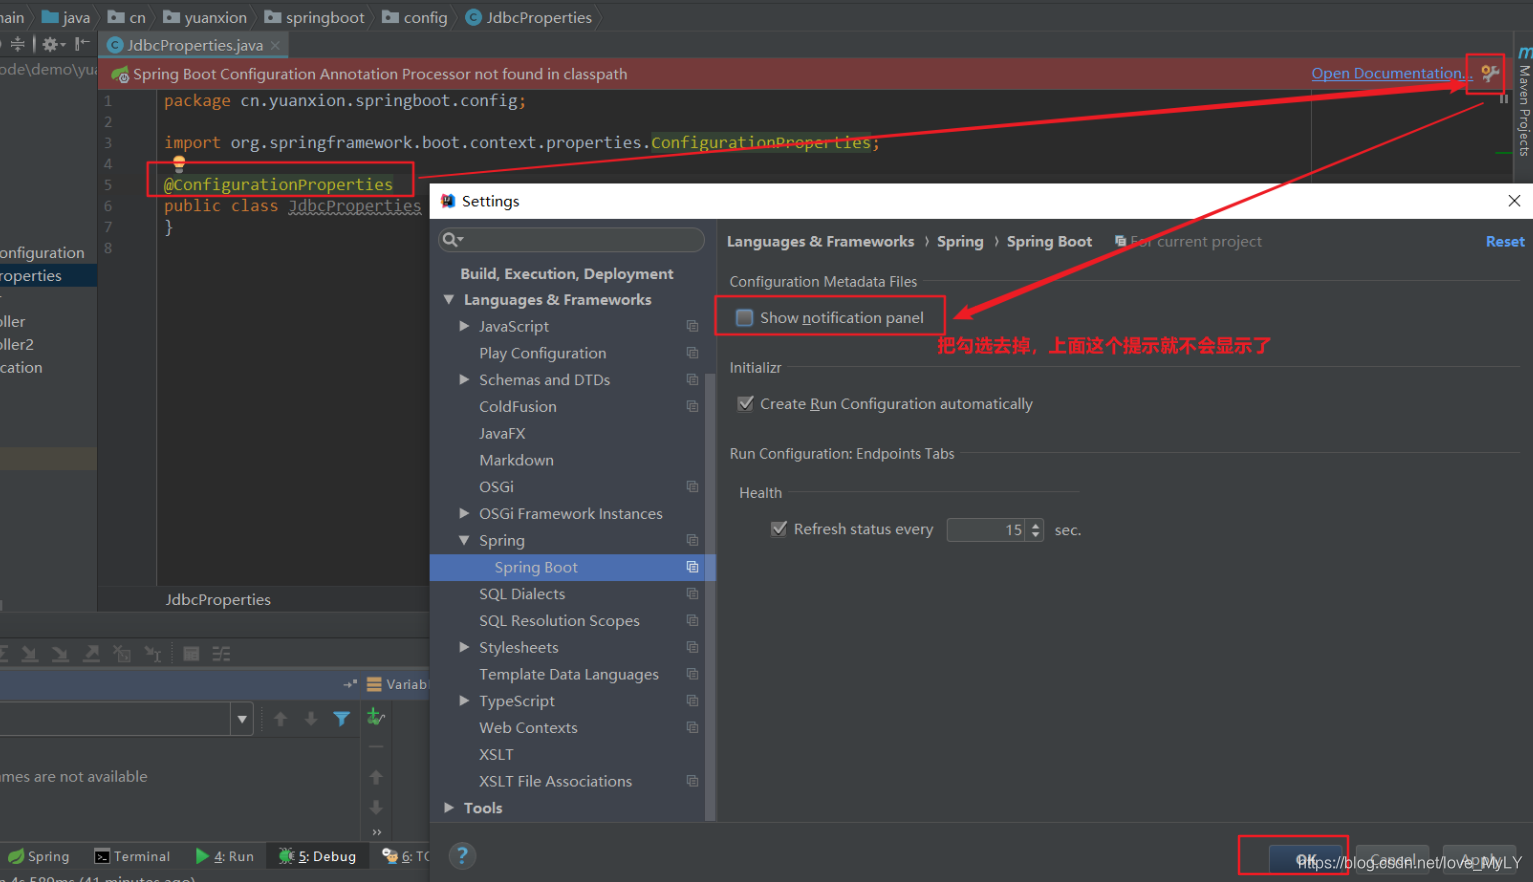The width and height of the screenshot is (1533, 882).
Task: Open the 5: Debug tool window tab
Action: tap(318, 857)
